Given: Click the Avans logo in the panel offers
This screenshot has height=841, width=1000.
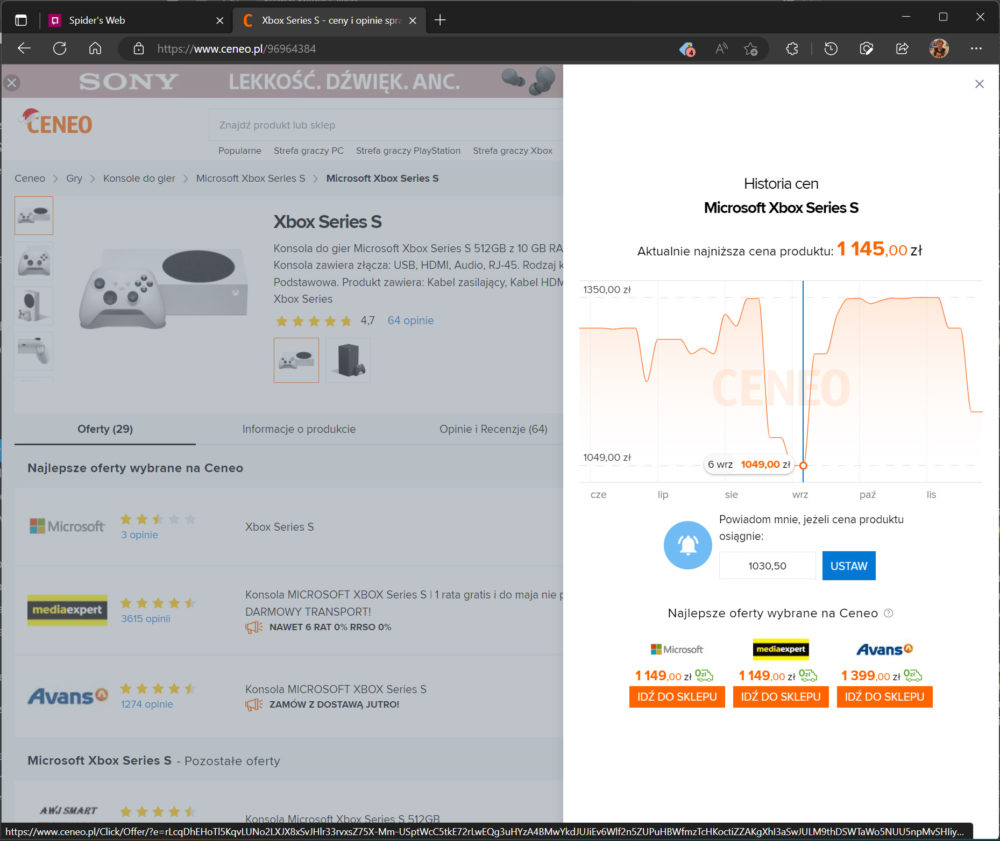Looking at the screenshot, I should [885, 650].
